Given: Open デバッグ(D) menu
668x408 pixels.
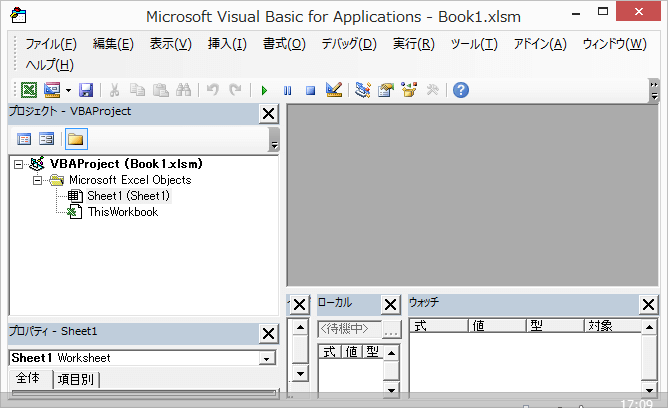Looking at the screenshot, I should (x=349, y=44).
